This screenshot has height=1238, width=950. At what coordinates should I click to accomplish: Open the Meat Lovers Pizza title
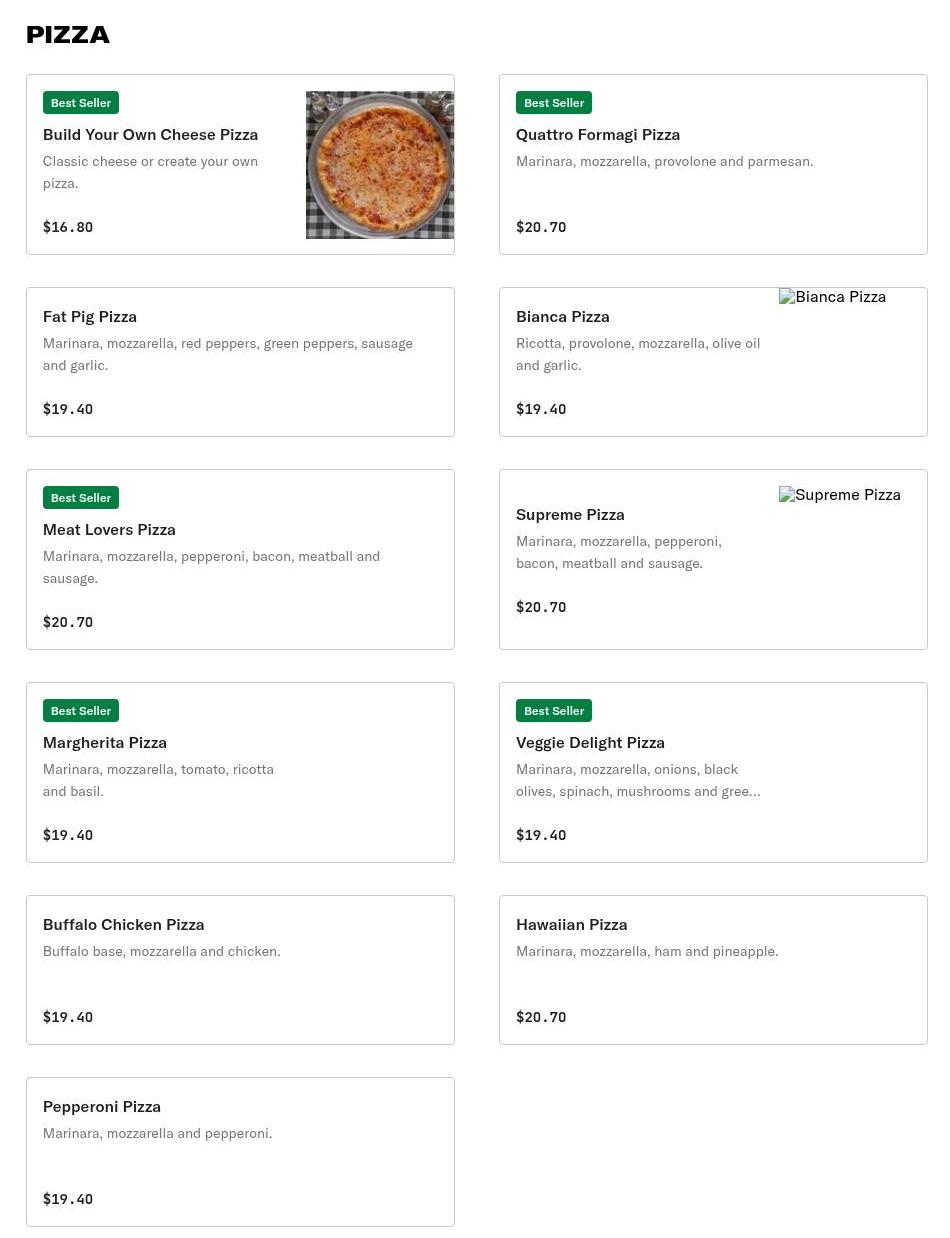click(x=109, y=529)
